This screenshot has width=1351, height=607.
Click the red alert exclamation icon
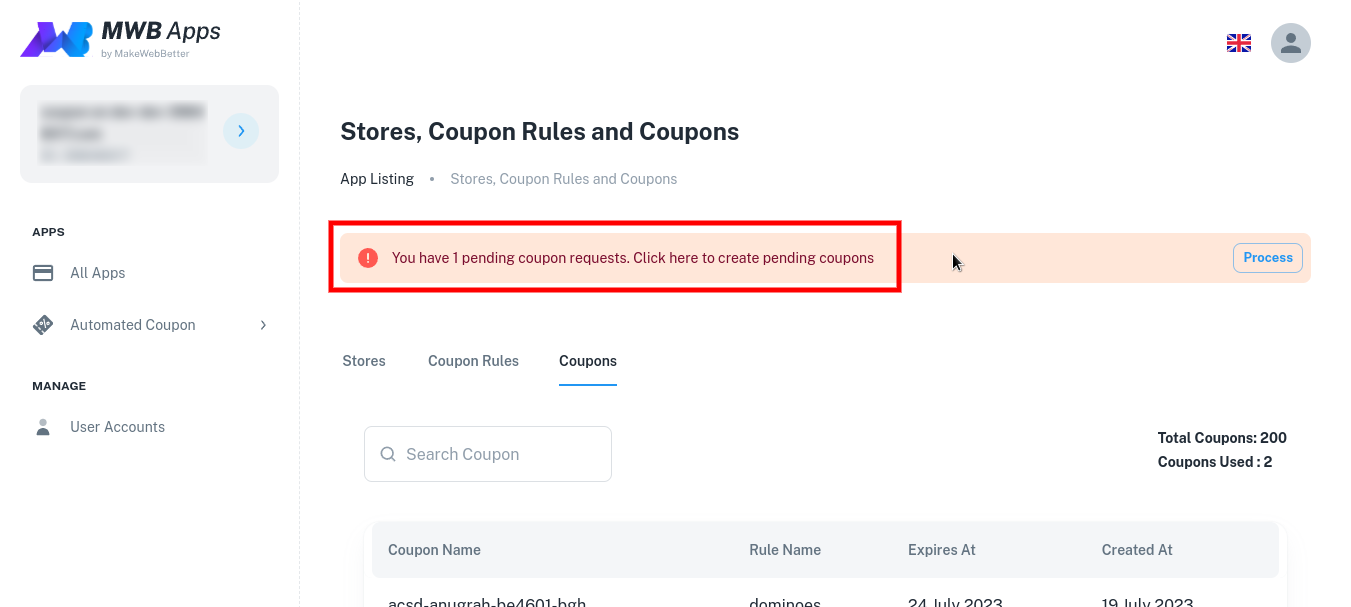[368, 258]
